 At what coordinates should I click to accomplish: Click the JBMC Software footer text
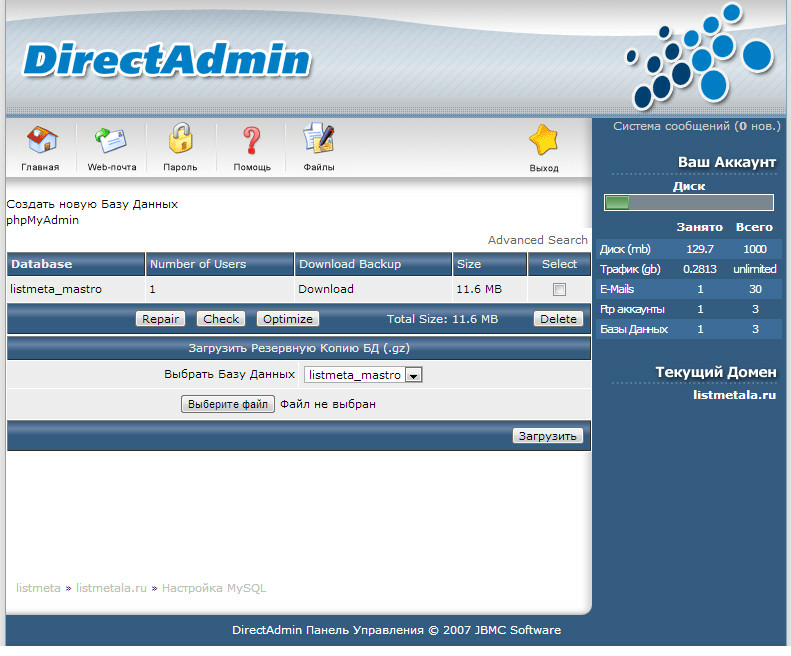tap(518, 630)
